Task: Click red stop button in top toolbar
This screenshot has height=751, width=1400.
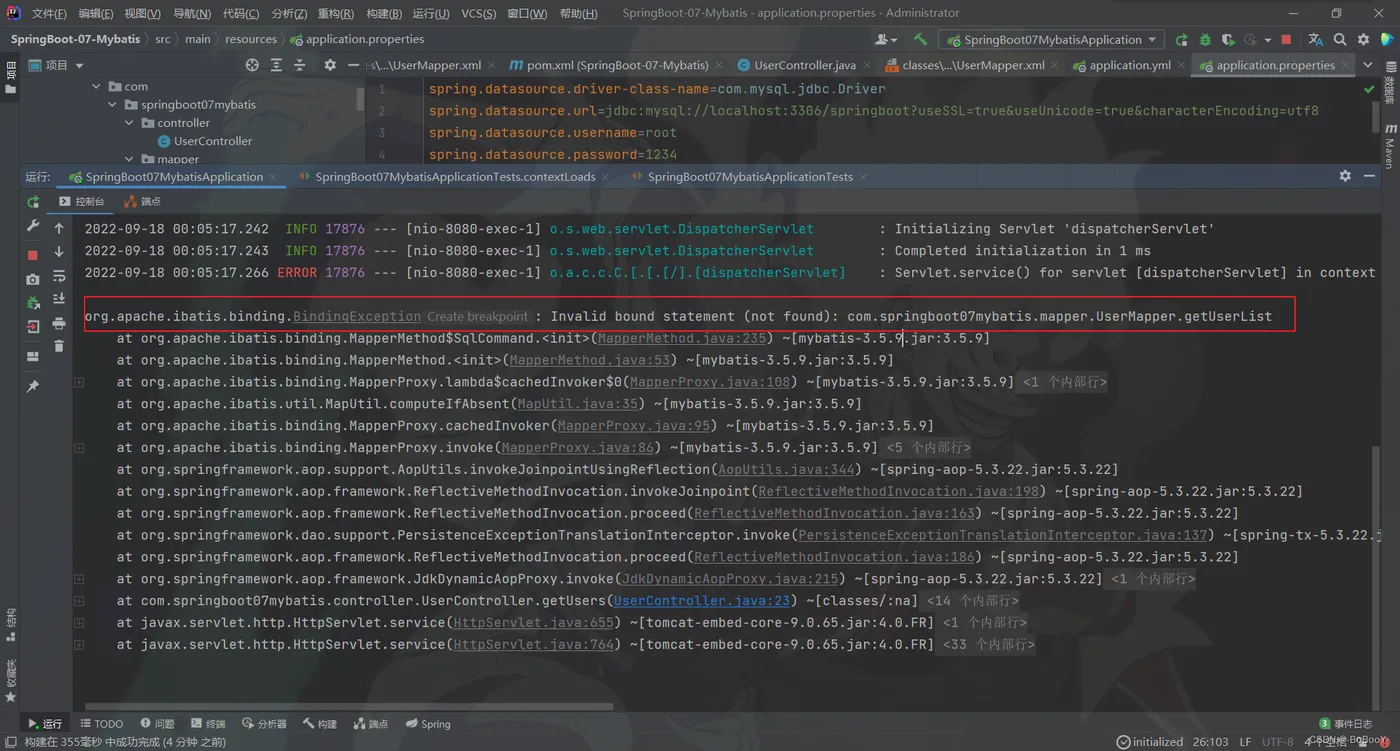Action: click(x=1286, y=40)
